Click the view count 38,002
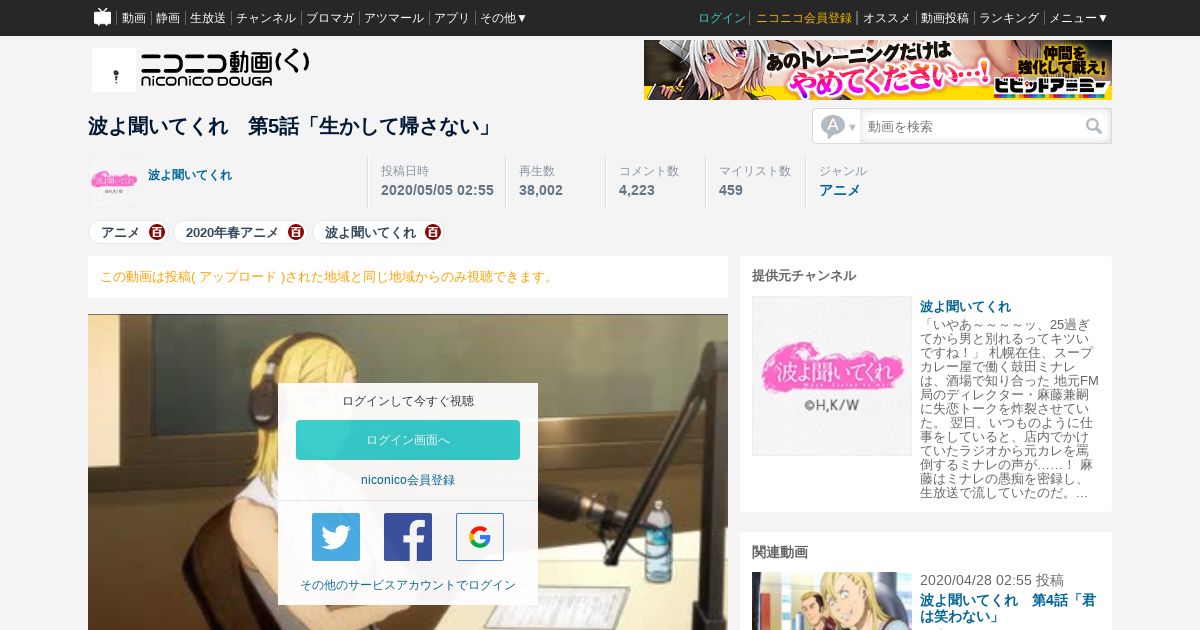The height and width of the screenshot is (630, 1200). point(541,190)
